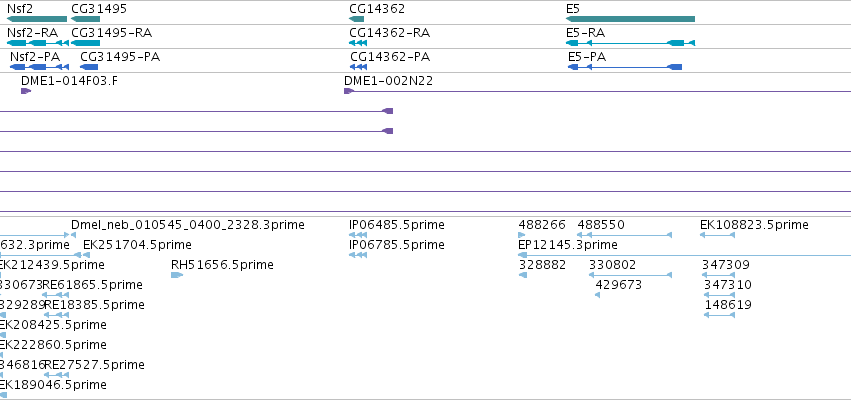This screenshot has height=400, width=851.
Task: Click the Nsf2-RA transcript glyph
Action: [38, 43]
